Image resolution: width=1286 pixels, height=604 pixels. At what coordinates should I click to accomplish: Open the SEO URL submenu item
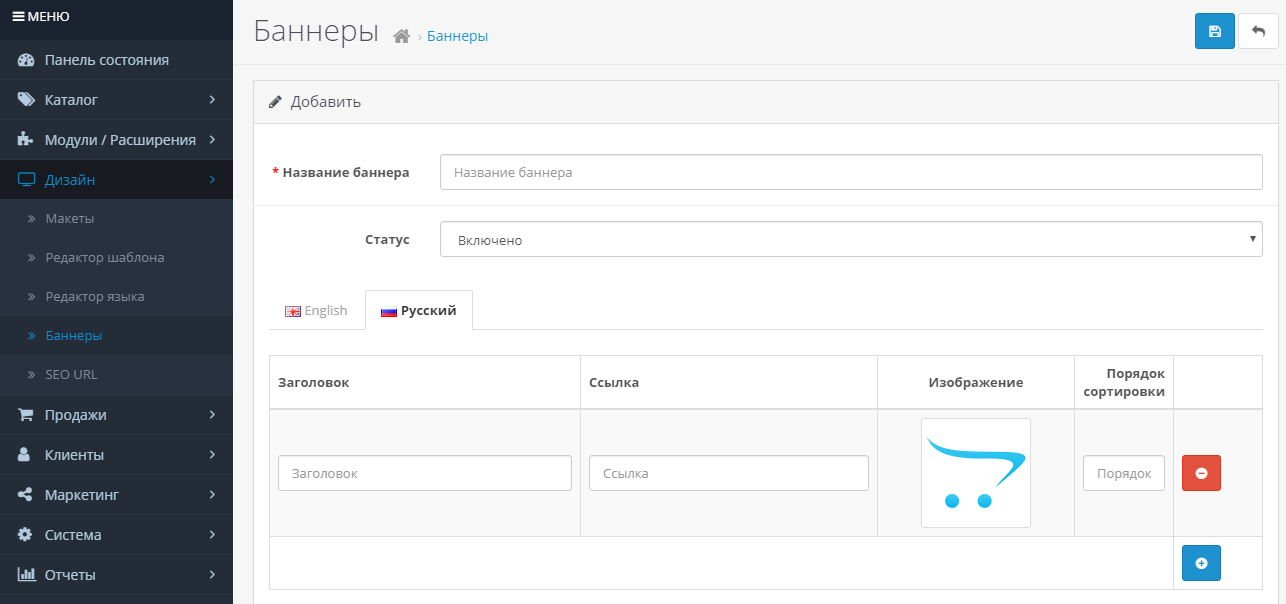click(71, 375)
